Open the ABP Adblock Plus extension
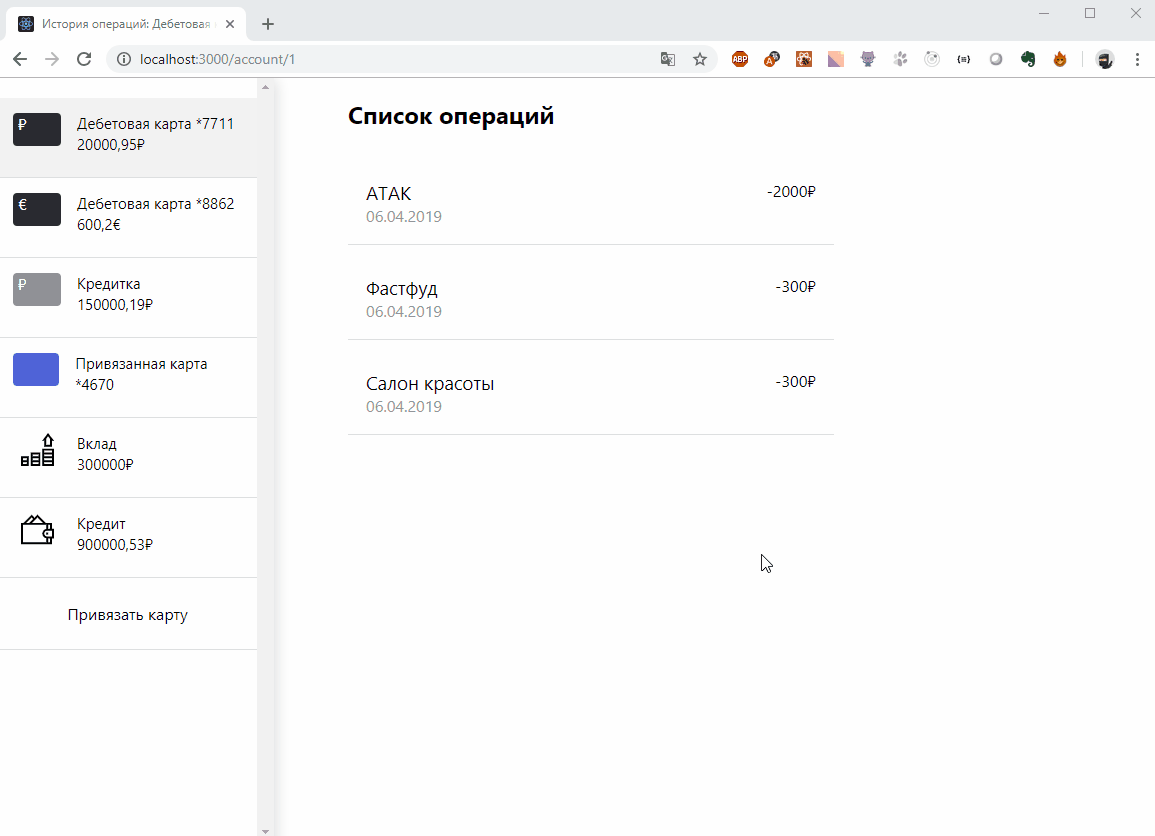The width and height of the screenshot is (1155, 836). (740, 59)
